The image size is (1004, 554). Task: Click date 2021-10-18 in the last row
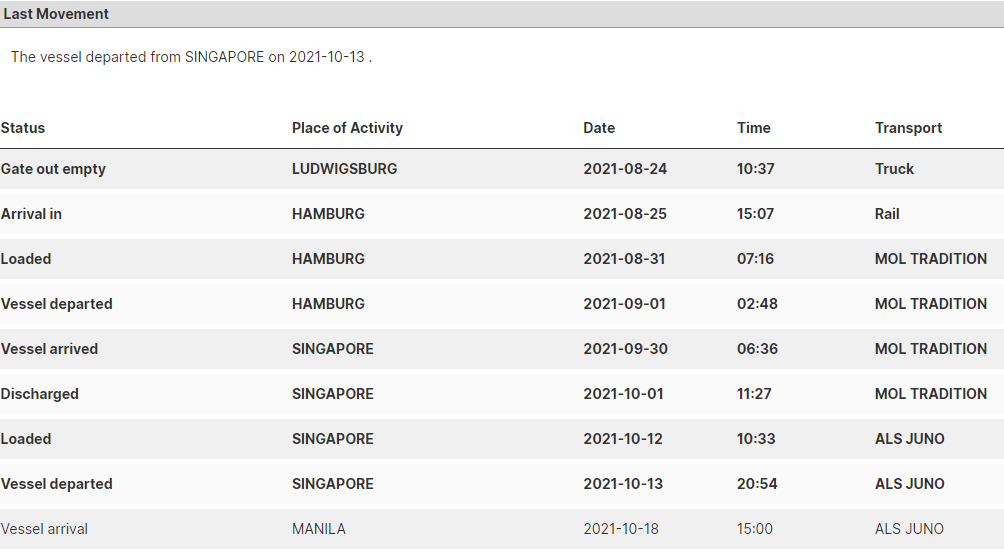pyautogui.click(x=621, y=529)
